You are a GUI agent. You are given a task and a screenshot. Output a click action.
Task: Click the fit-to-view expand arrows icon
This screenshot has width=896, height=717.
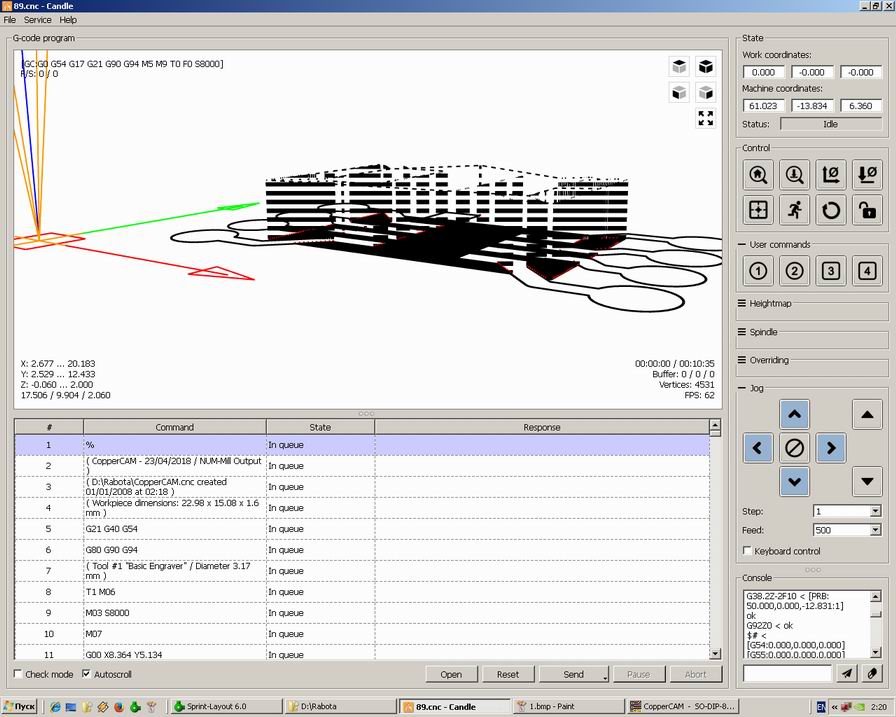(706, 118)
